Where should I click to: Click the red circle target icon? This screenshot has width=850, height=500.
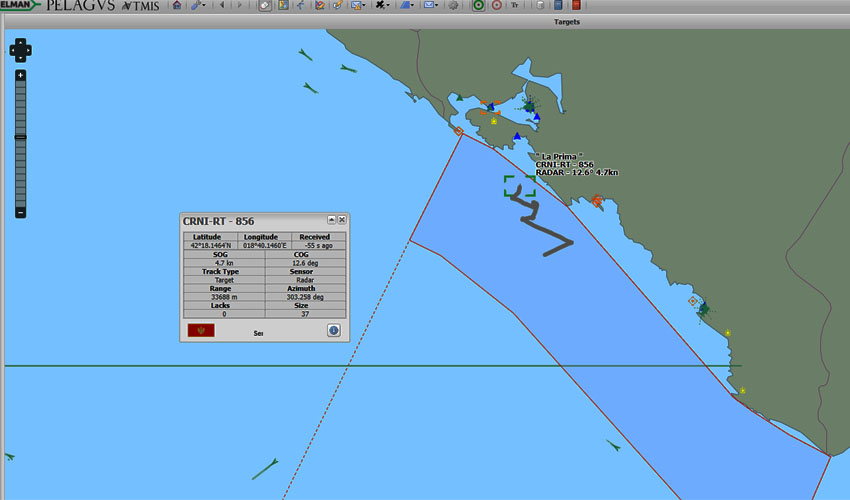click(496, 5)
